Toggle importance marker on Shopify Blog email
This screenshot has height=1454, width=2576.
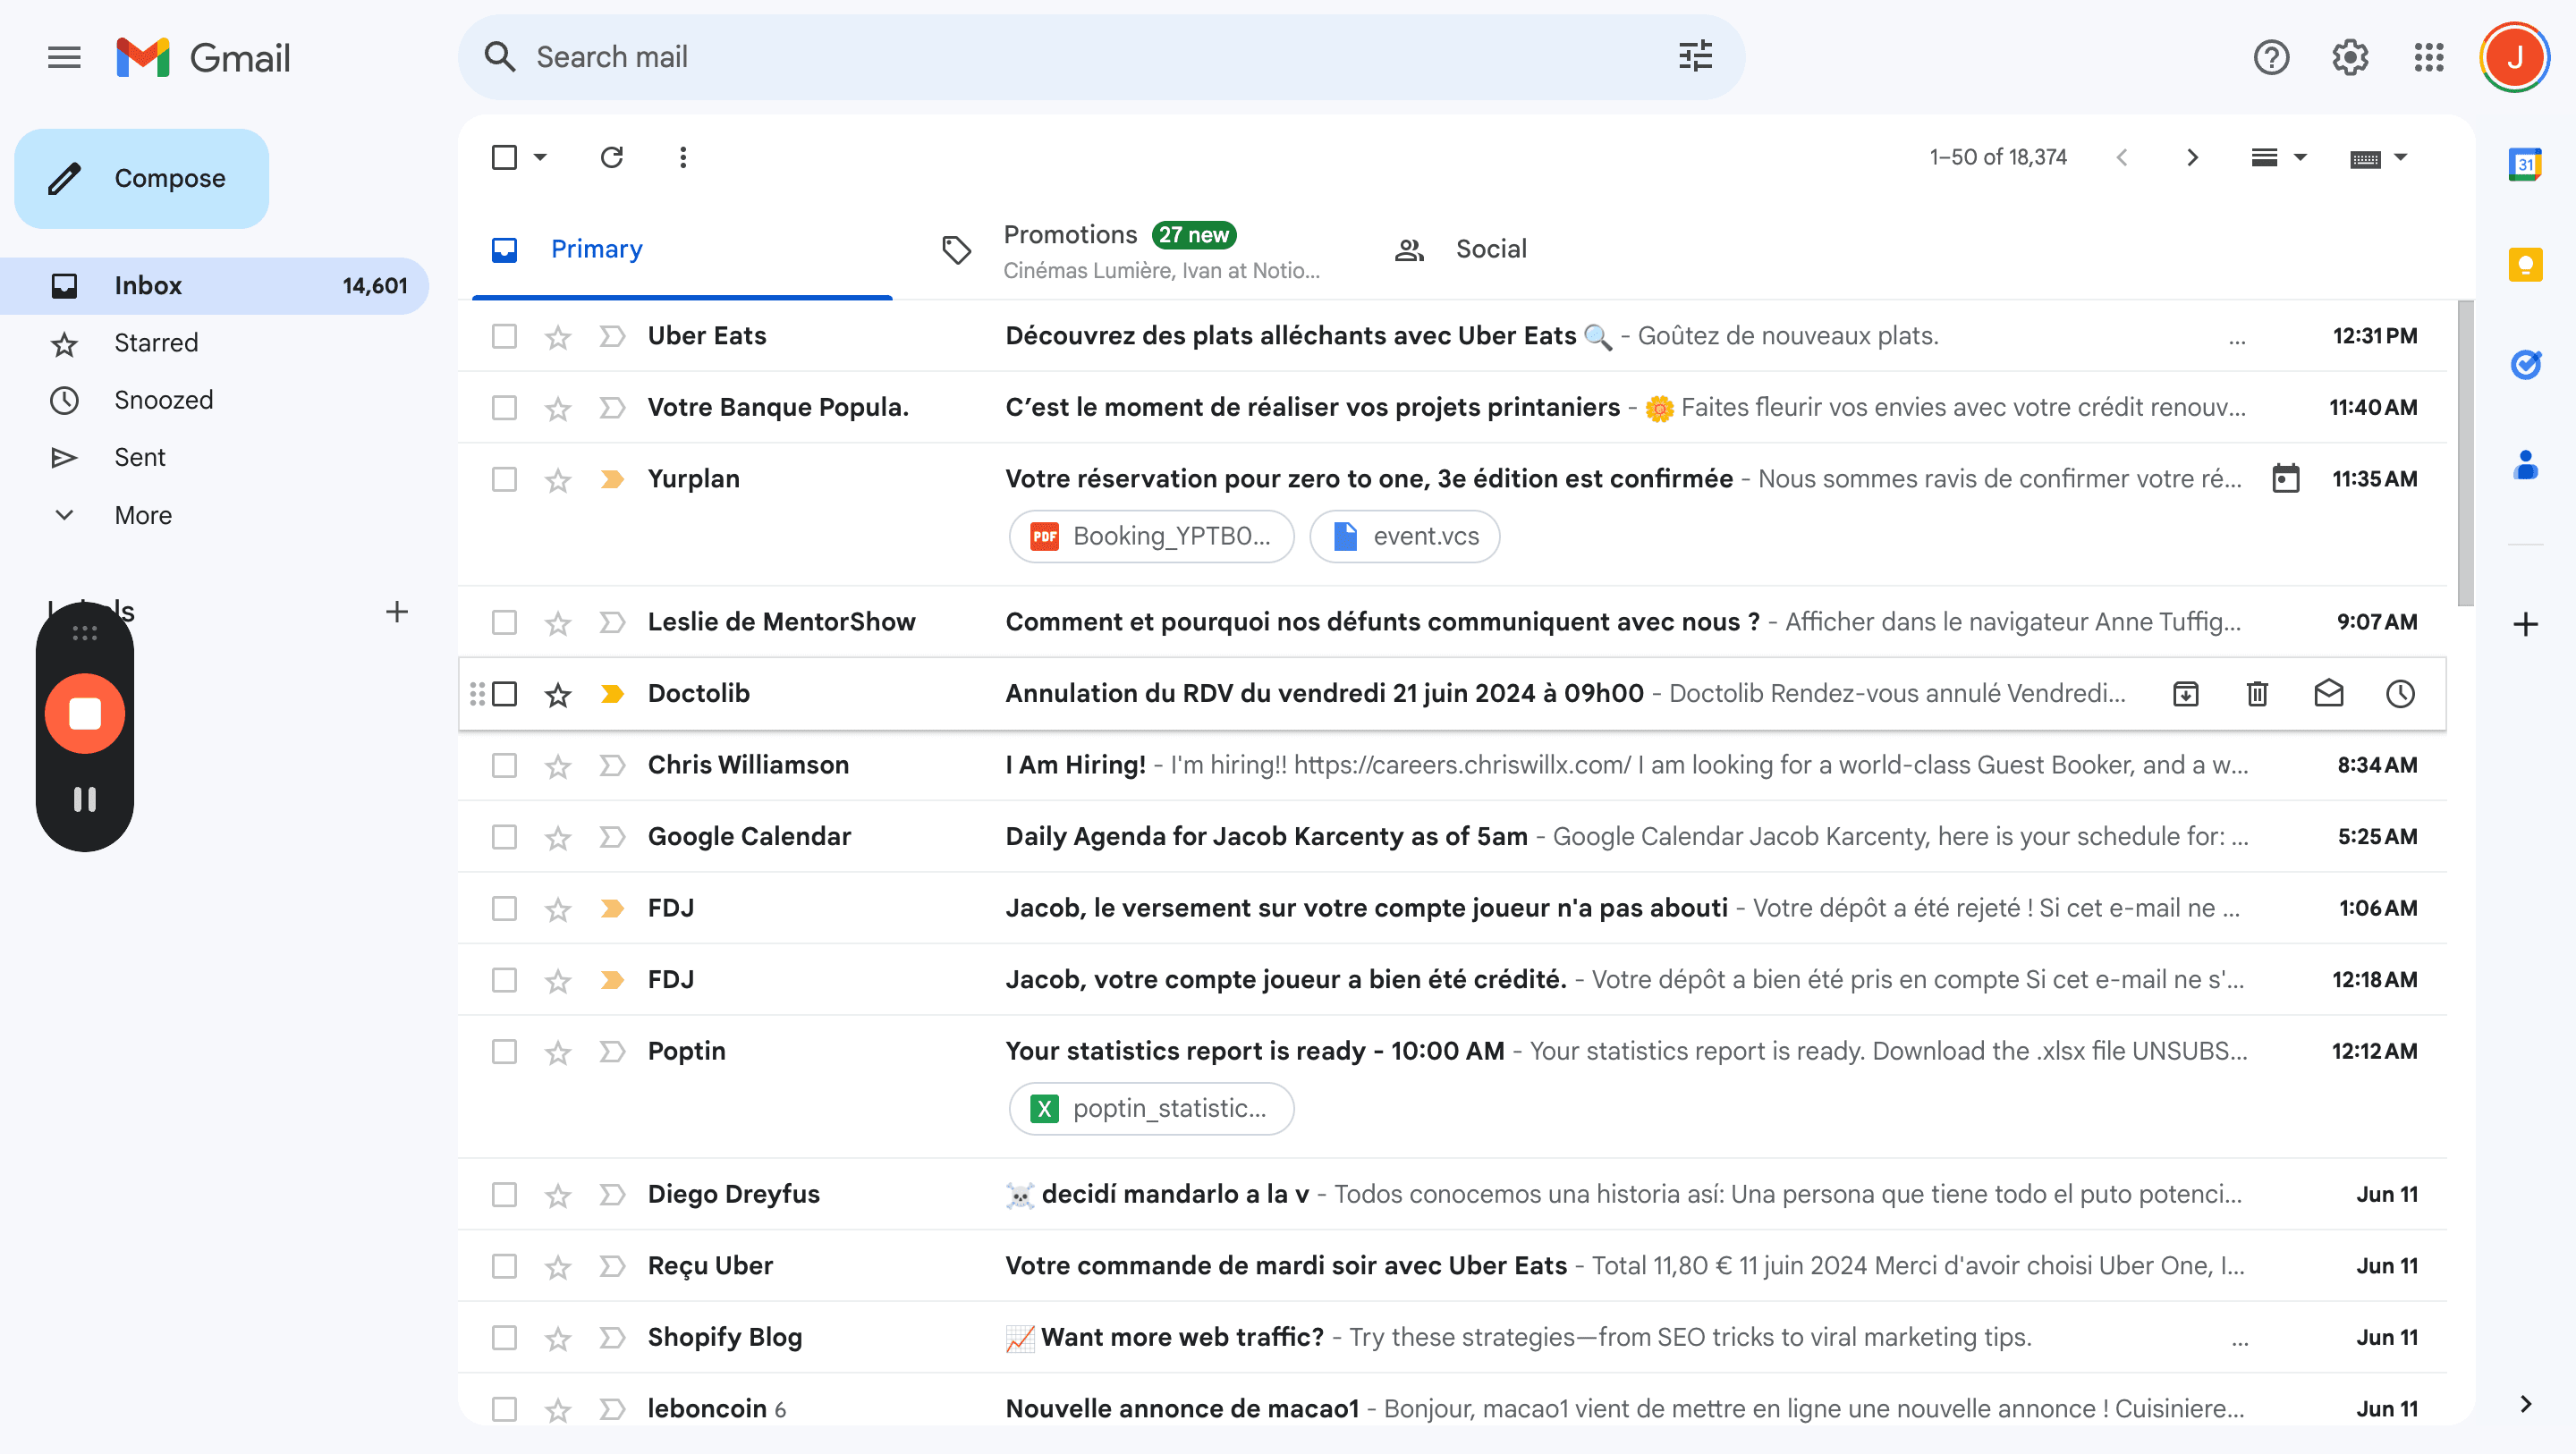pyautogui.click(x=612, y=1337)
